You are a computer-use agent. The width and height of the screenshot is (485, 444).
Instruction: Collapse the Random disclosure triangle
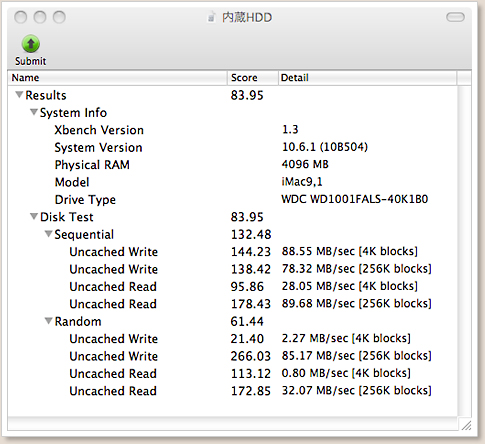pos(48,321)
